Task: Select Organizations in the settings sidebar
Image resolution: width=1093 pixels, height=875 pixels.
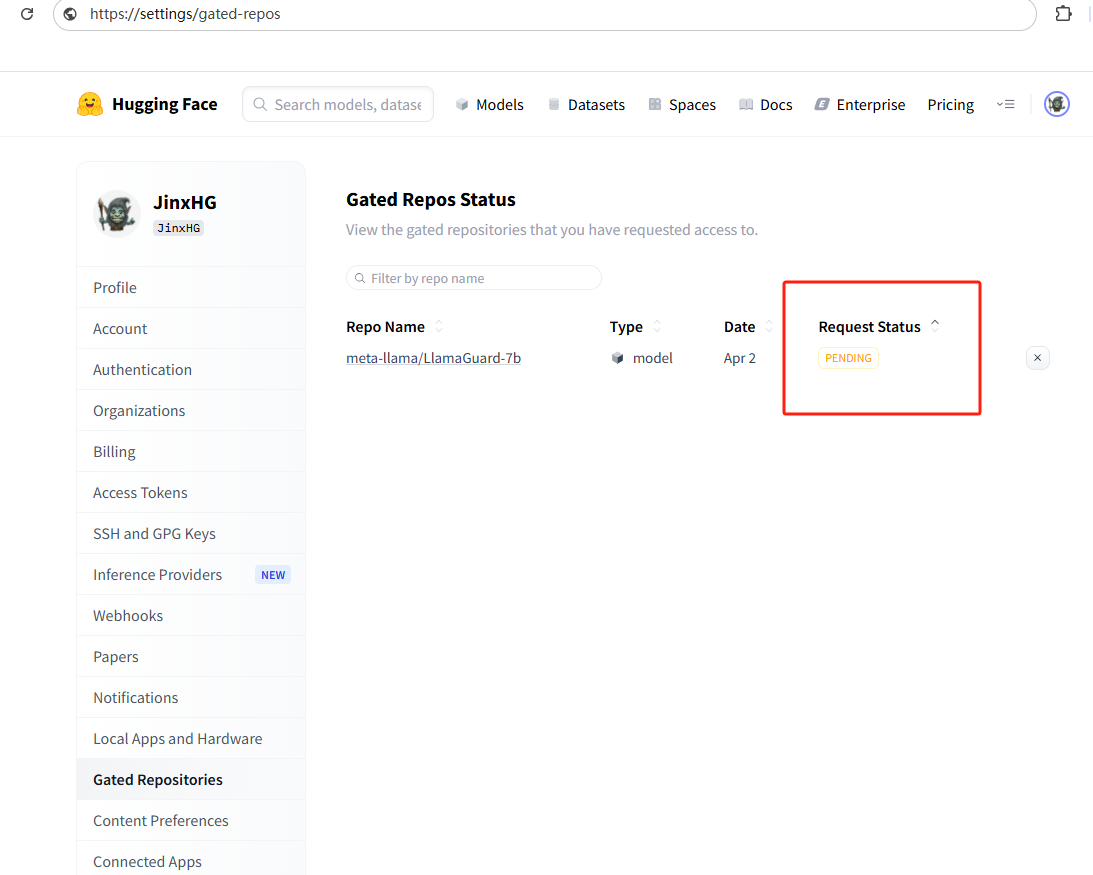Action: [190, 411]
